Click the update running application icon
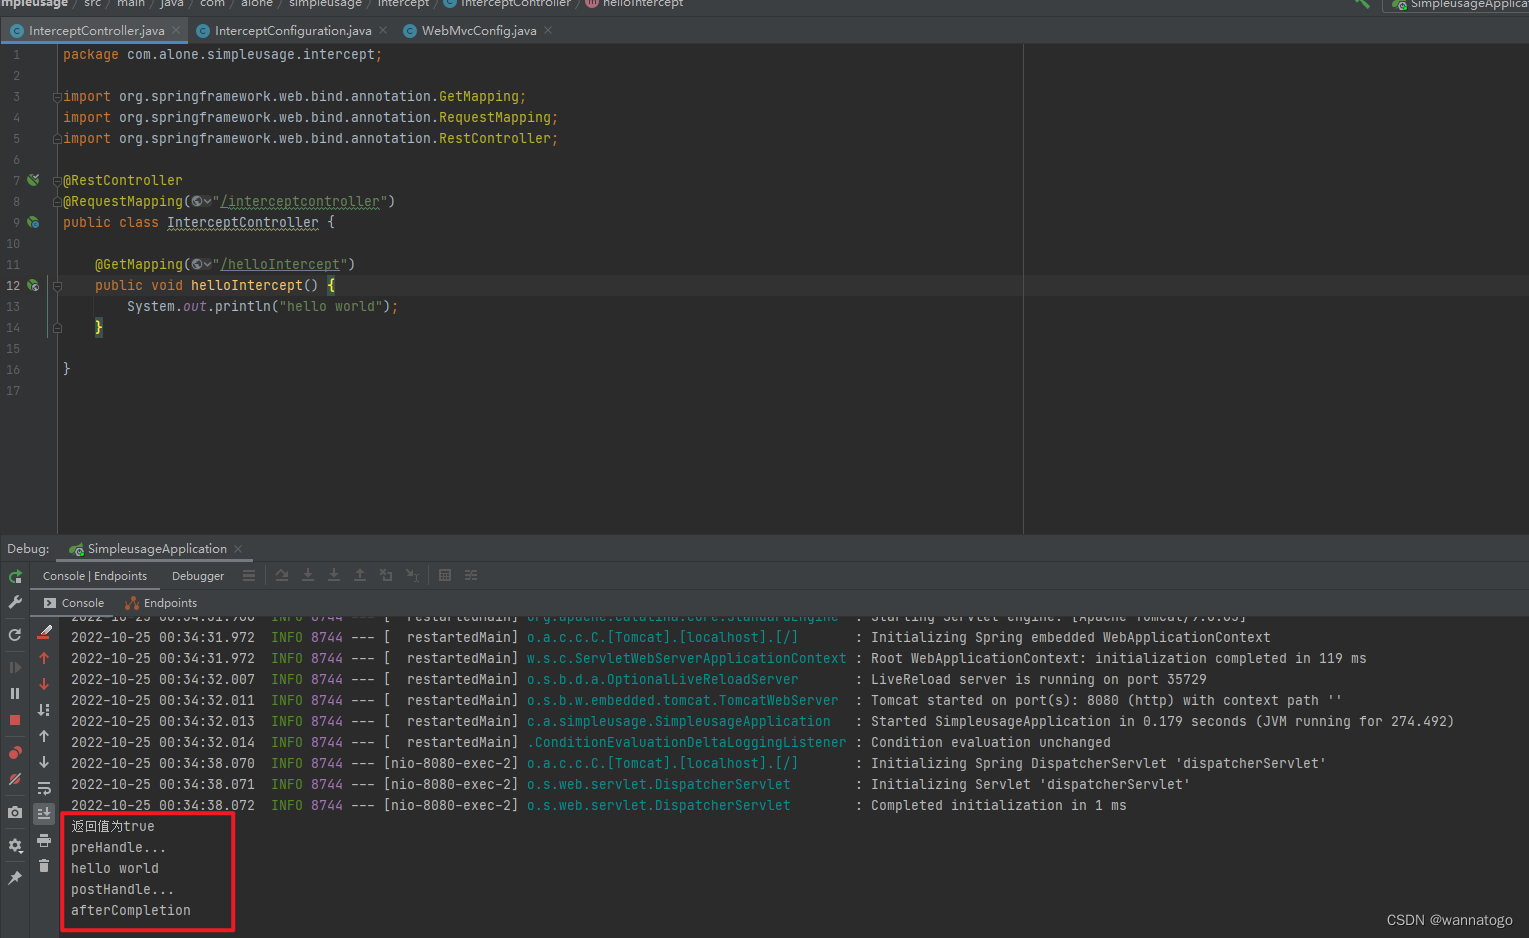The image size is (1529, 938). pyautogui.click(x=15, y=635)
